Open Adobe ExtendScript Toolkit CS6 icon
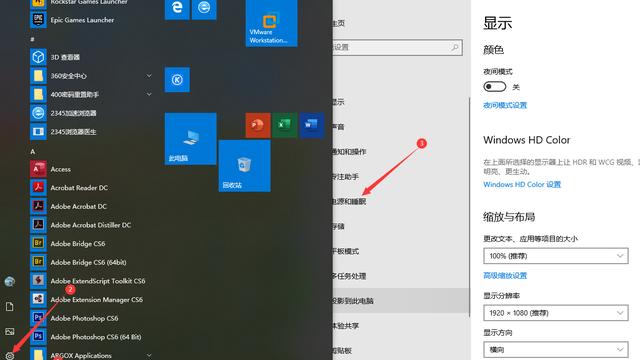The height and width of the screenshot is (360, 640). click(38, 281)
